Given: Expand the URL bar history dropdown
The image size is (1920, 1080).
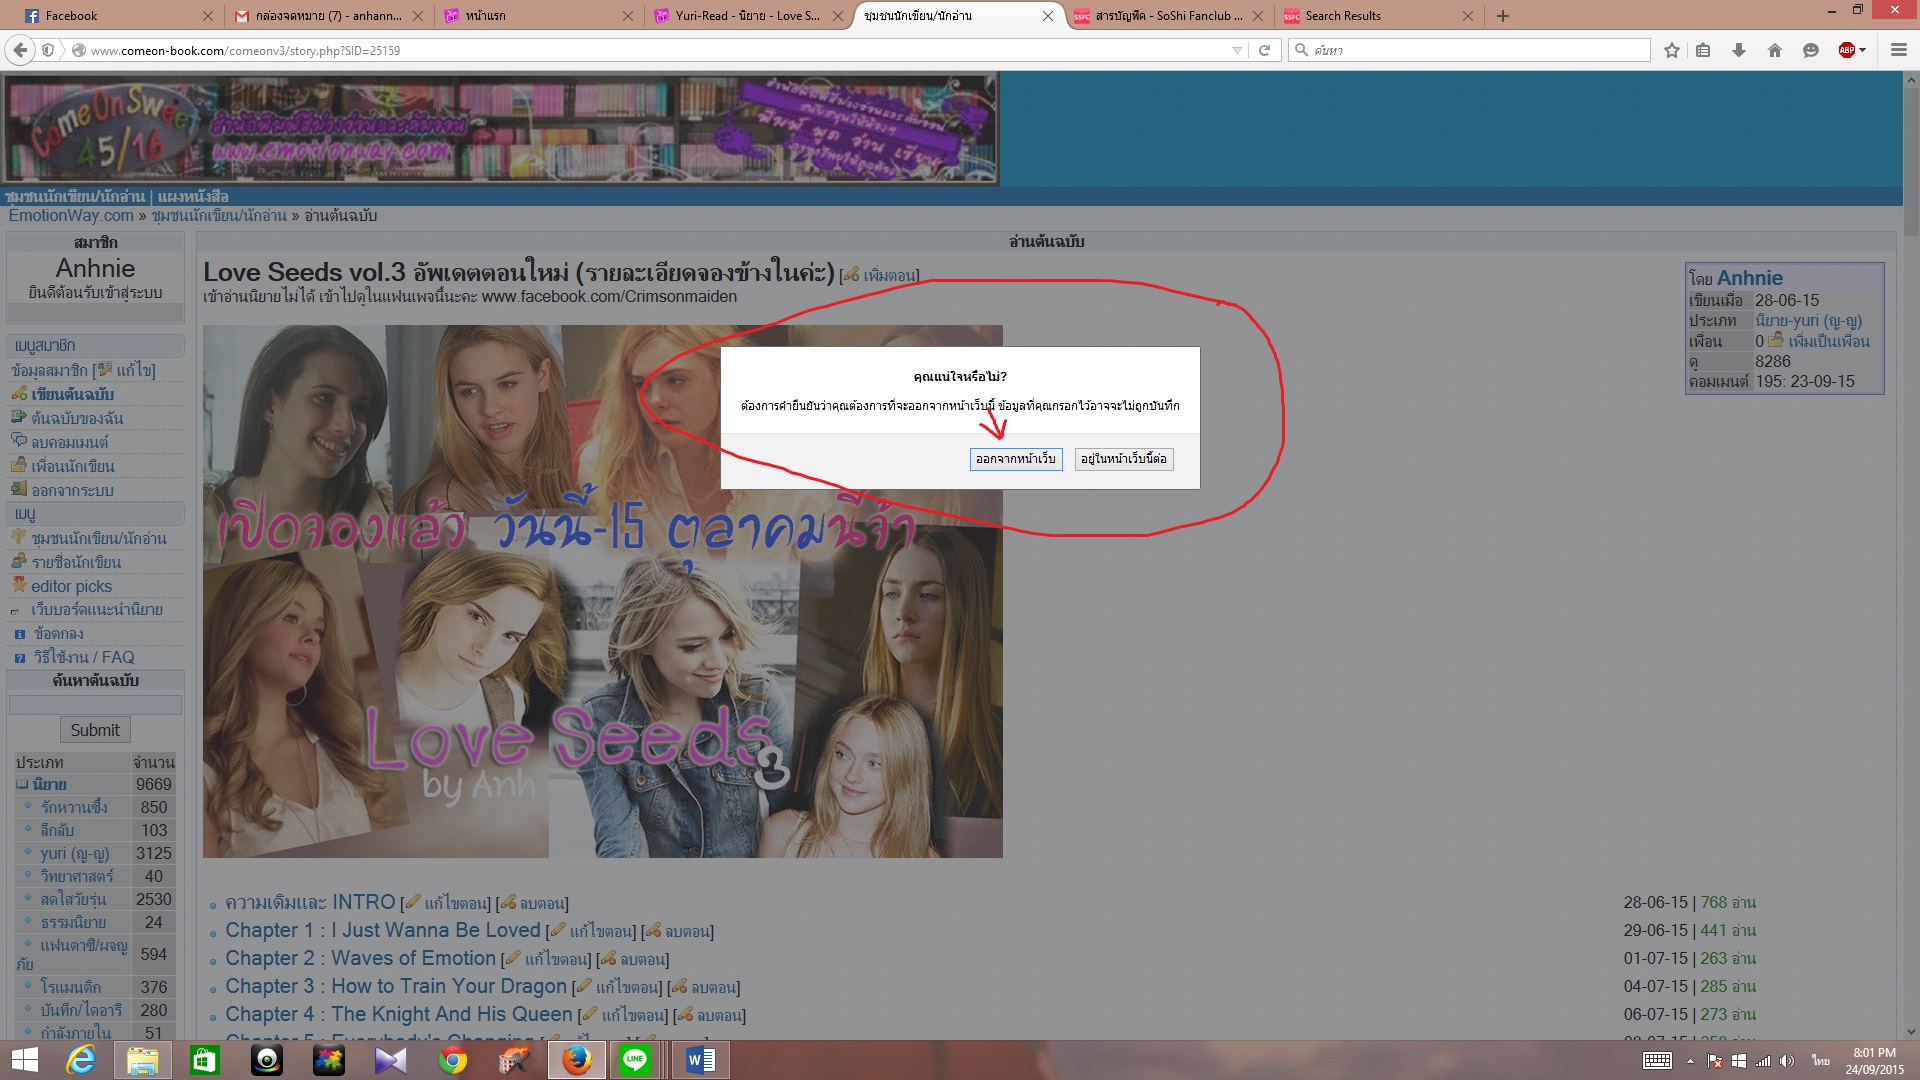Looking at the screenshot, I should pos(1237,50).
